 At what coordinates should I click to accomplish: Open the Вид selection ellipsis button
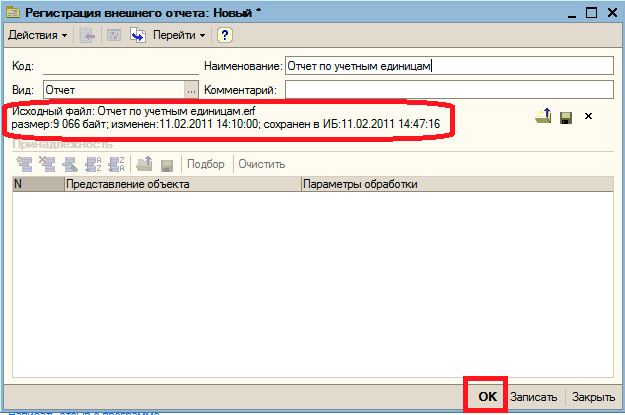[x=190, y=90]
